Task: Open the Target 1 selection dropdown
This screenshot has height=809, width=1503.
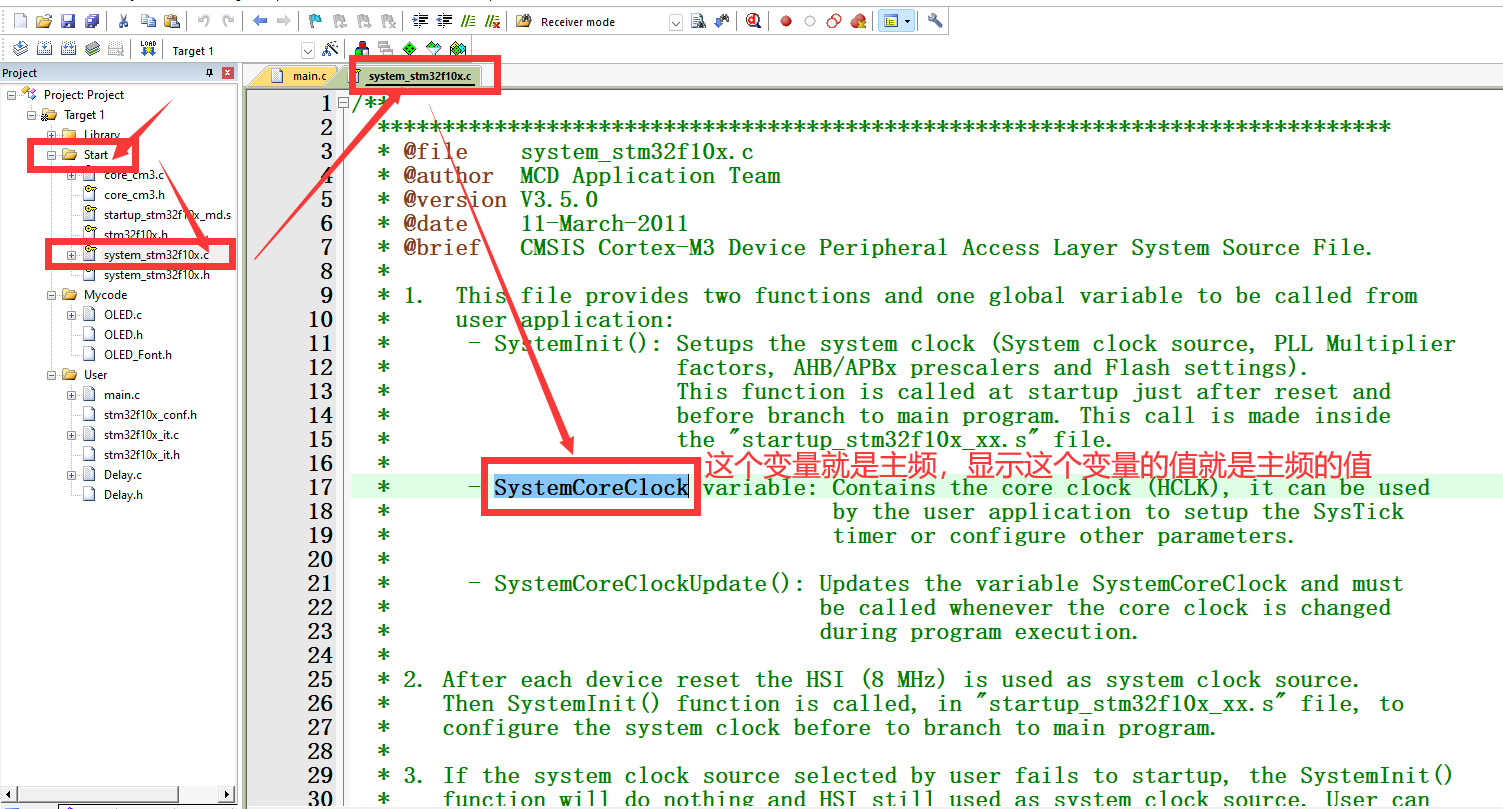Action: [x=308, y=50]
